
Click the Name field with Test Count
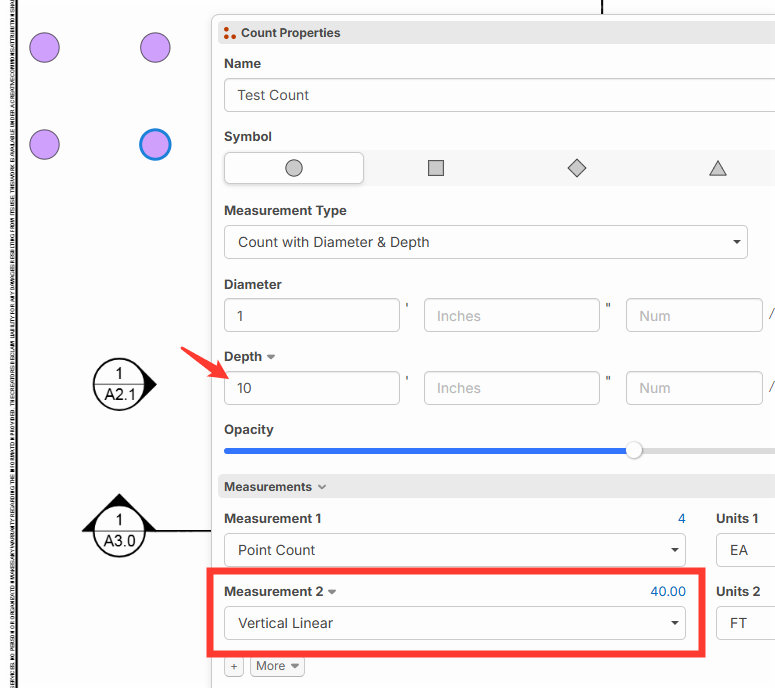[x=499, y=95]
